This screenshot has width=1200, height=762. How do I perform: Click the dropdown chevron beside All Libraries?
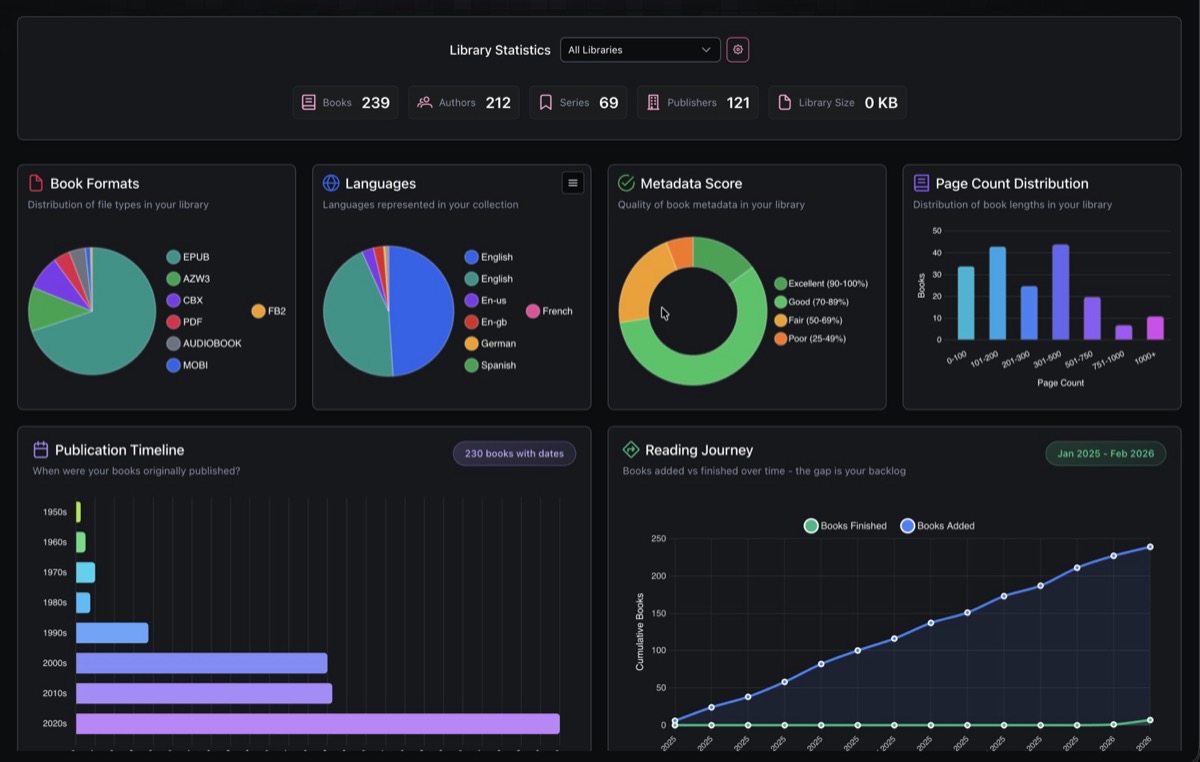point(706,50)
